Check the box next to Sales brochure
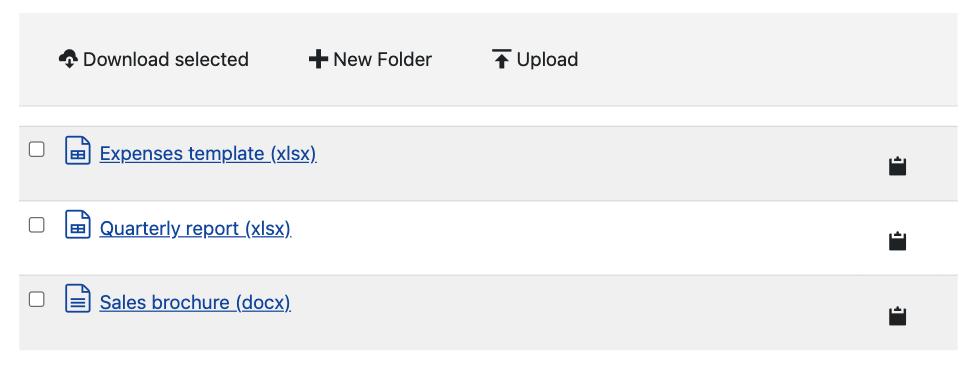Viewport: 972px width, 366px height. [37, 299]
